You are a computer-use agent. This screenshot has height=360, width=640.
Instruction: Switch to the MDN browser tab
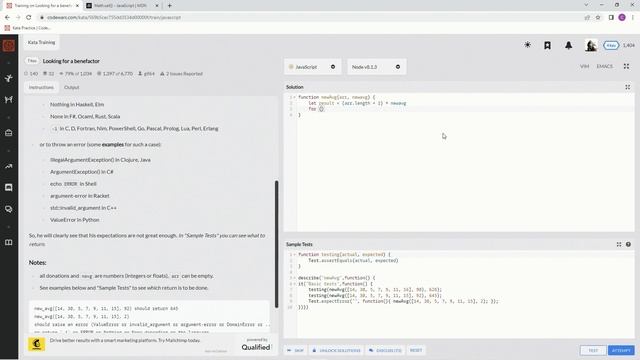pos(121,6)
